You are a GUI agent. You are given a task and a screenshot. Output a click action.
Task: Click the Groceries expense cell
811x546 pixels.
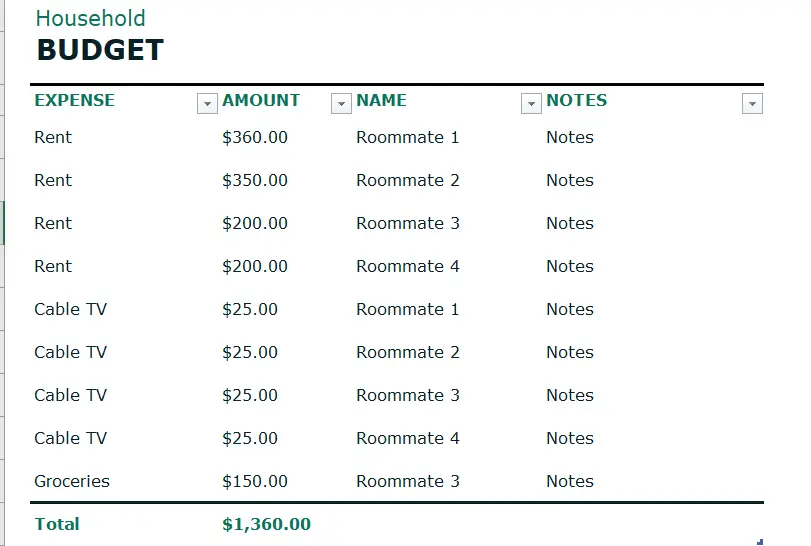[72, 481]
